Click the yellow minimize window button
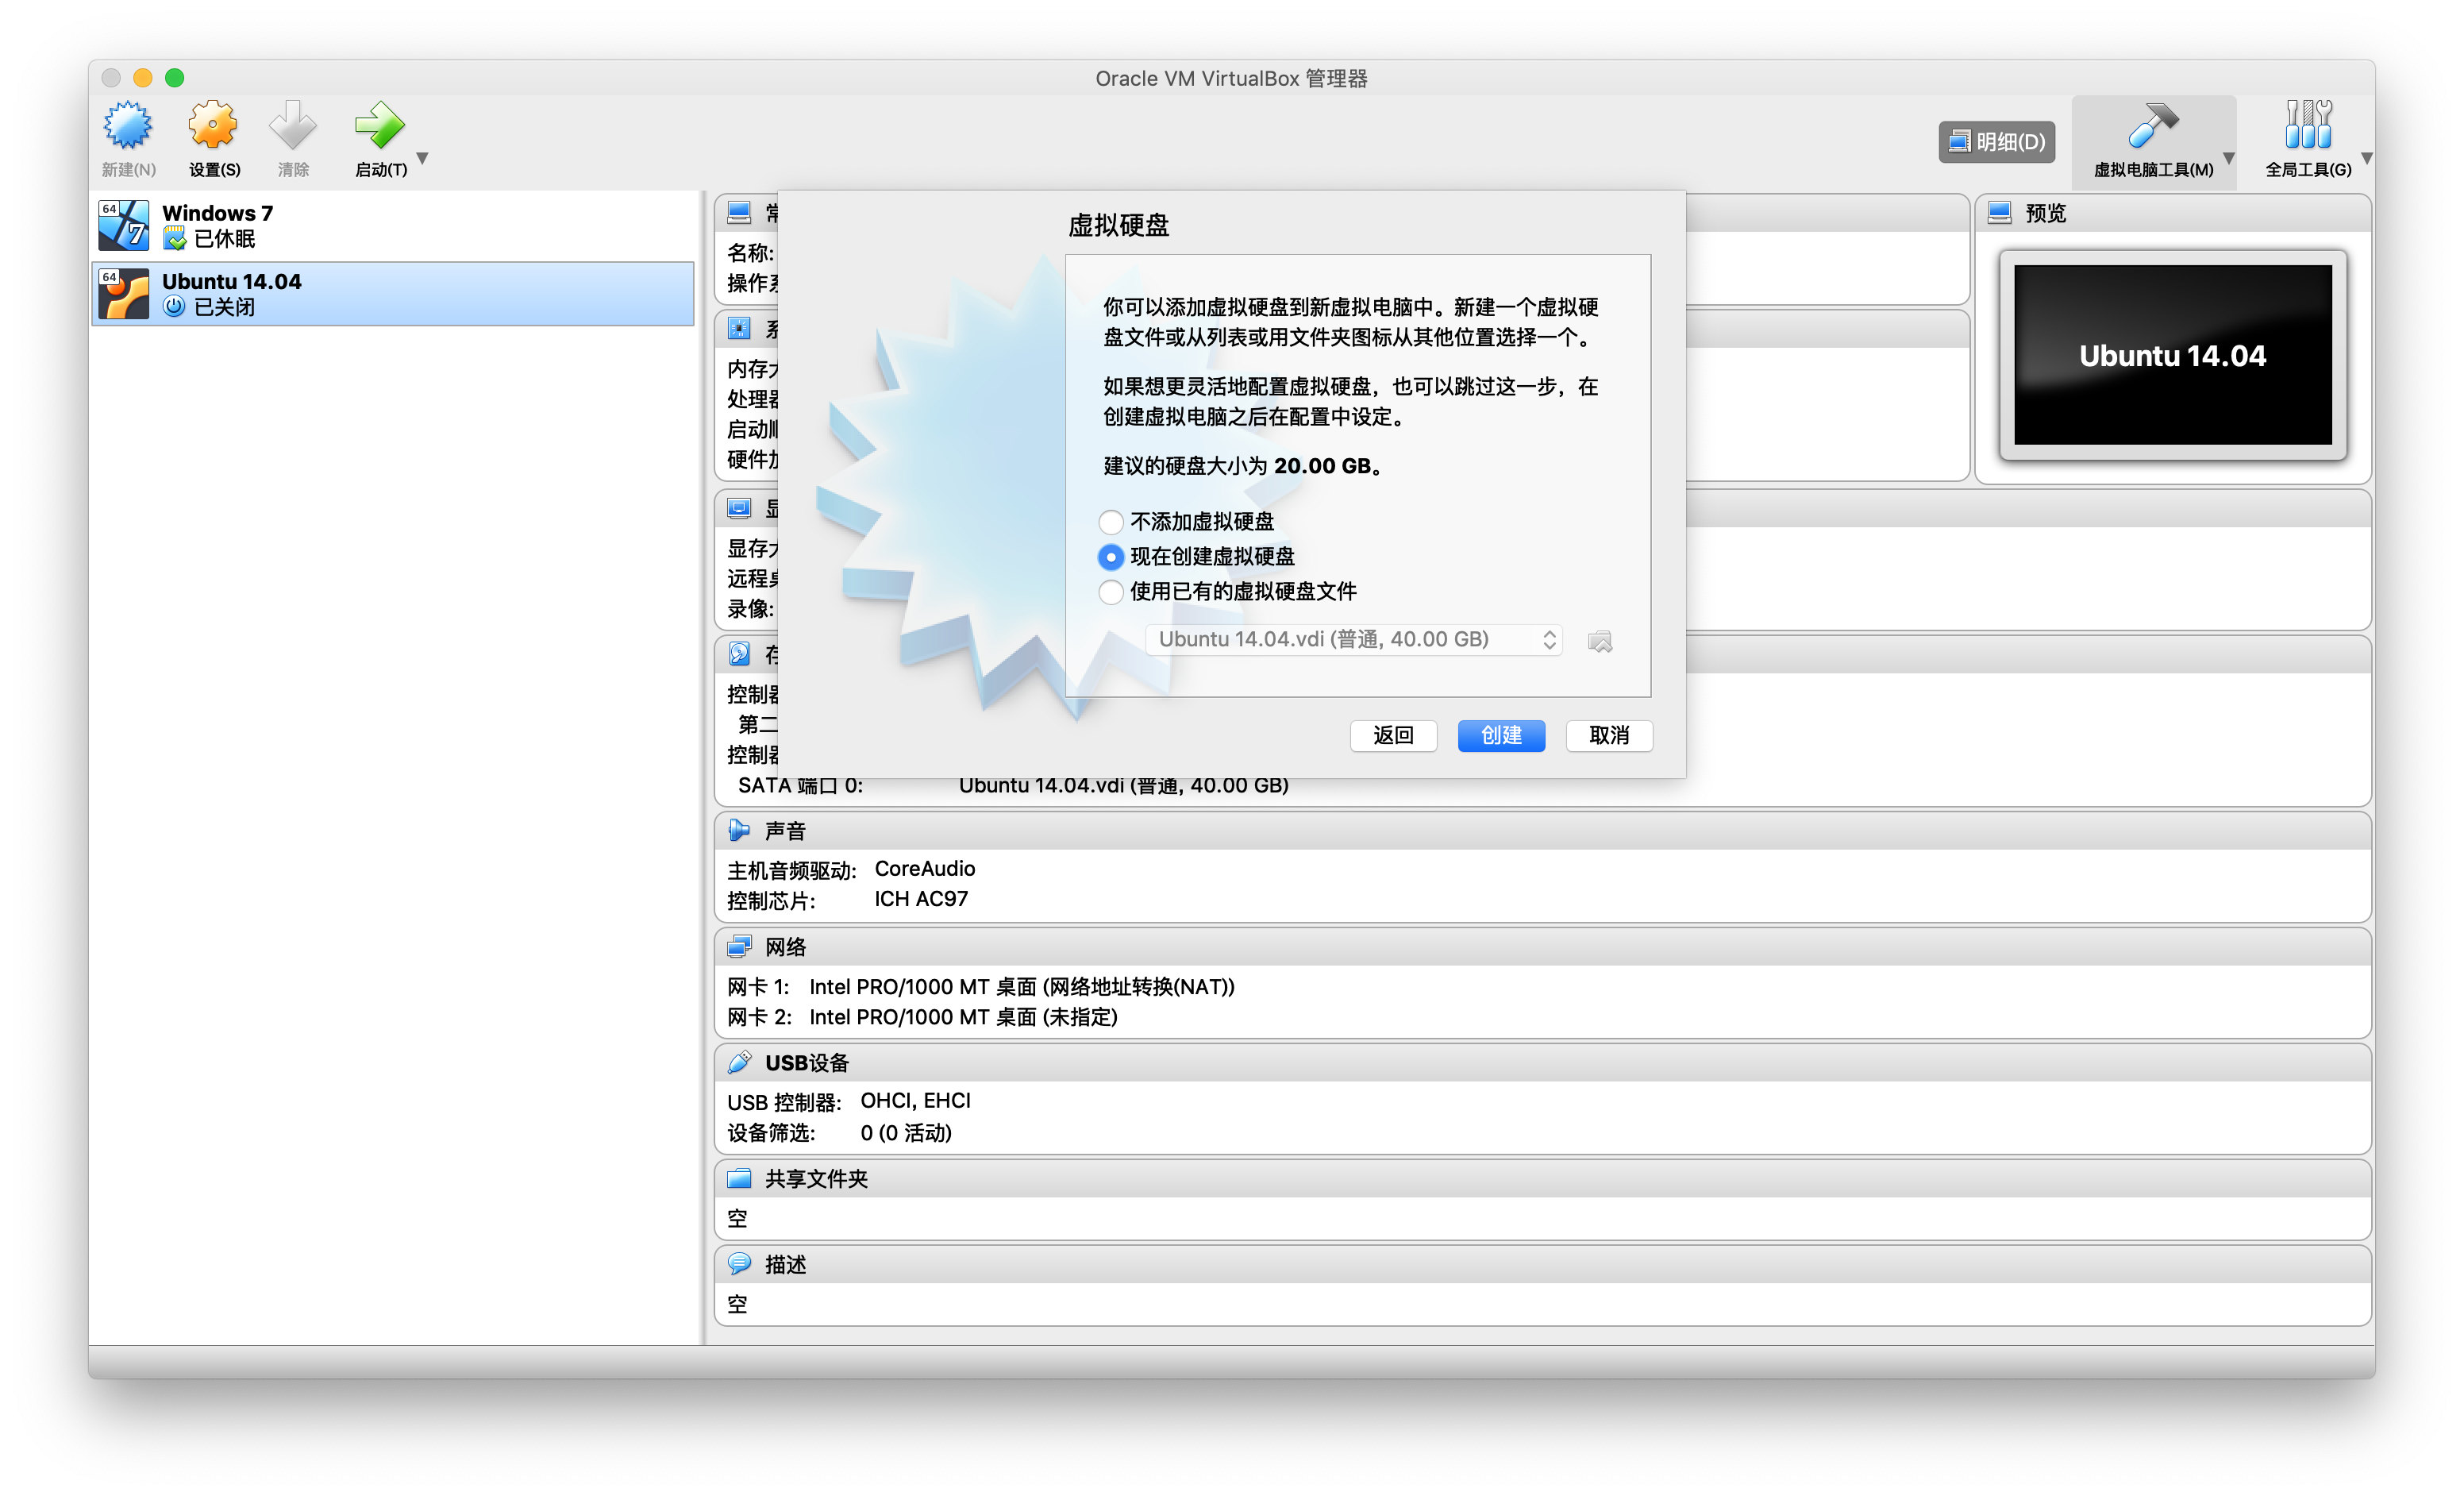The width and height of the screenshot is (2464, 1496). tap(143, 78)
